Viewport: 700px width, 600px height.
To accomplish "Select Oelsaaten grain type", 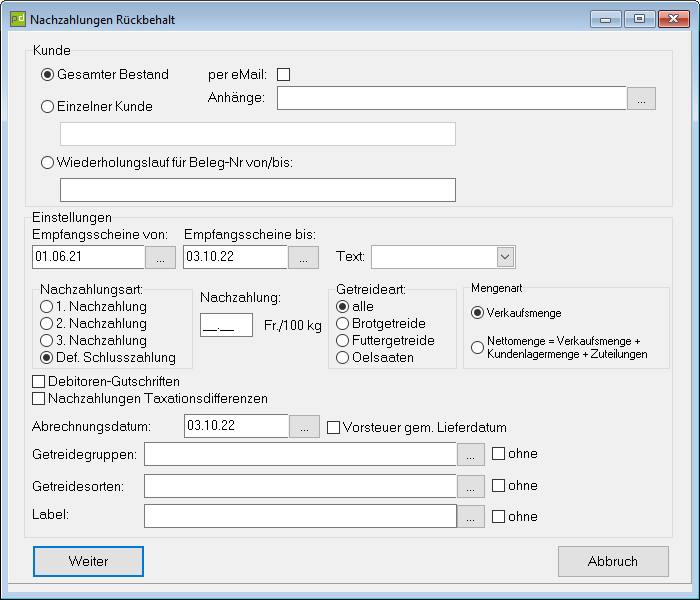I will [x=342, y=358].
